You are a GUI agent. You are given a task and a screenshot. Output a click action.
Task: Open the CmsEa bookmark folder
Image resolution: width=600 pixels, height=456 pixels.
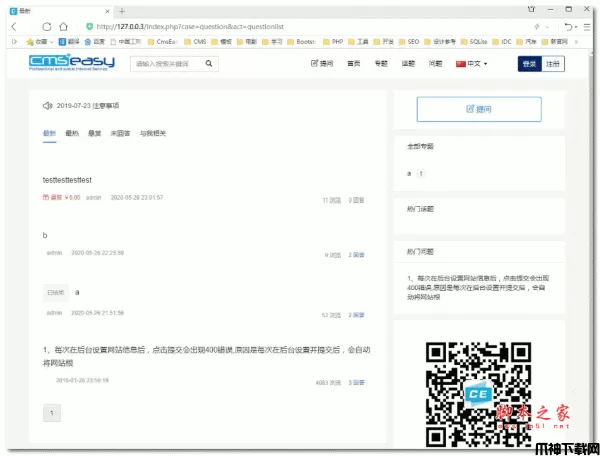[162, 41]
